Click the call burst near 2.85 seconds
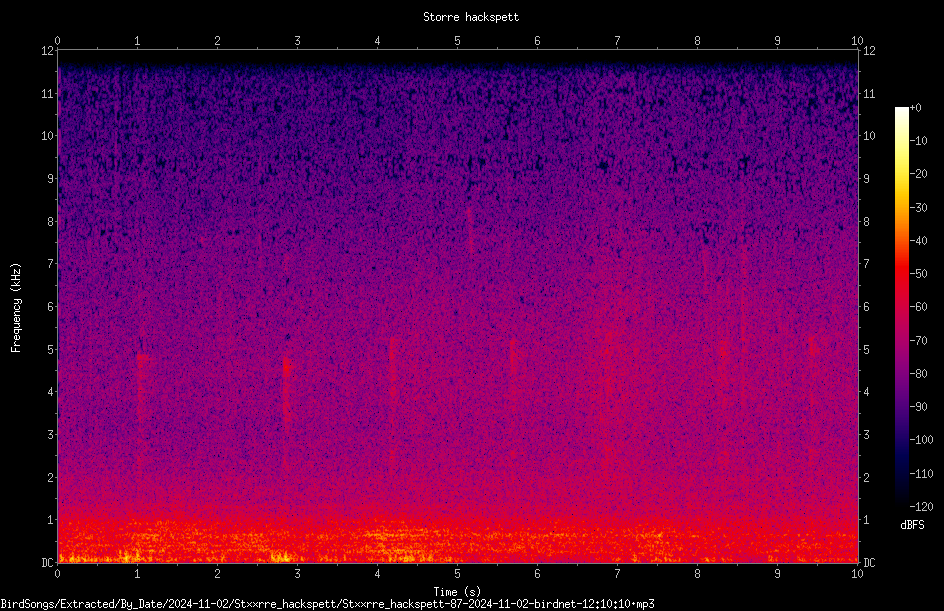 (x=287, y=368)
